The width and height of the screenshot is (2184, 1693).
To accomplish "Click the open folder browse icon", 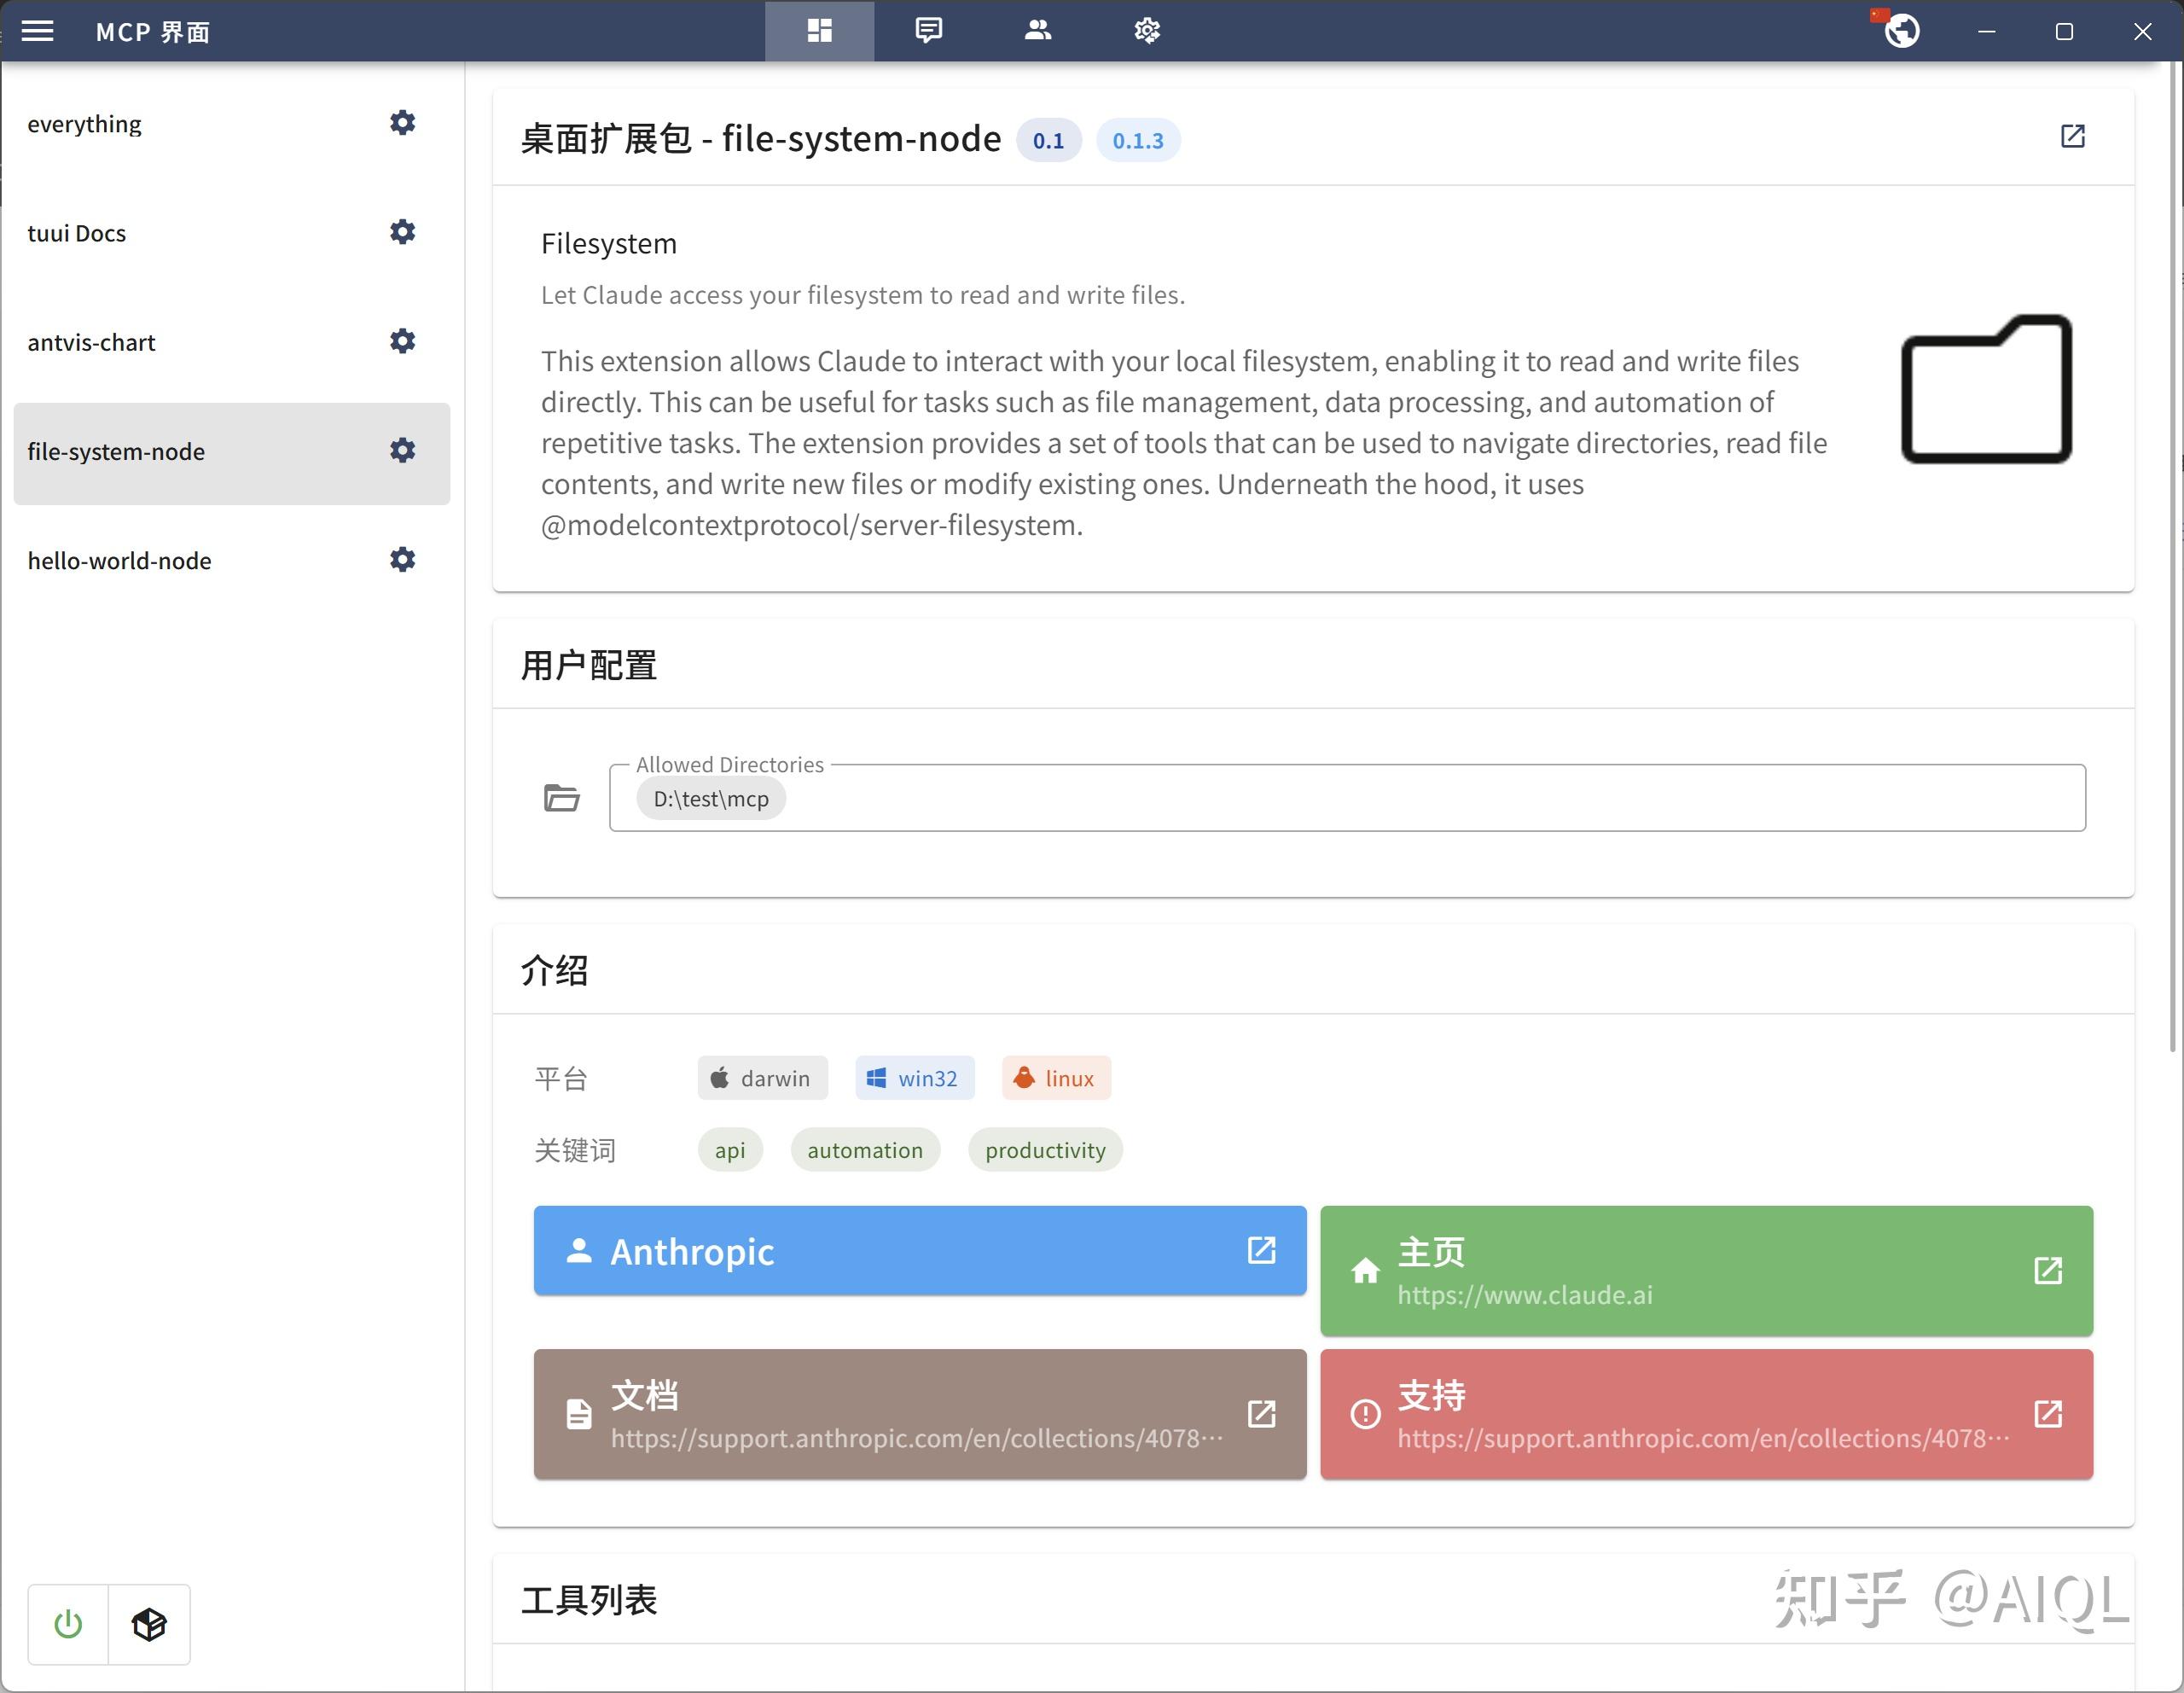I will [561, 798].
